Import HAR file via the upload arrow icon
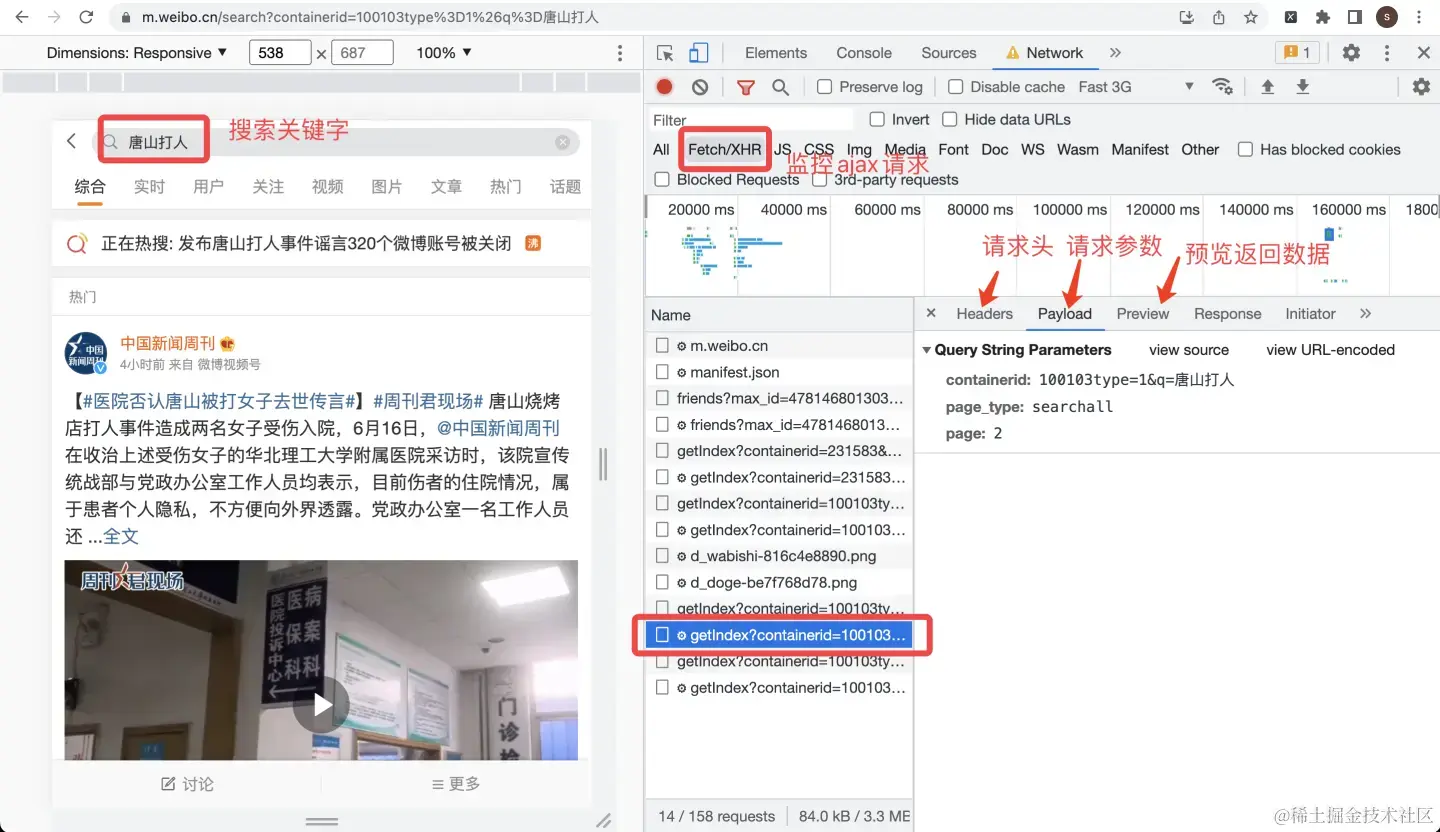Image resolution: width=1440 pixels, height=832 pixels. [x=1267, y=86]
